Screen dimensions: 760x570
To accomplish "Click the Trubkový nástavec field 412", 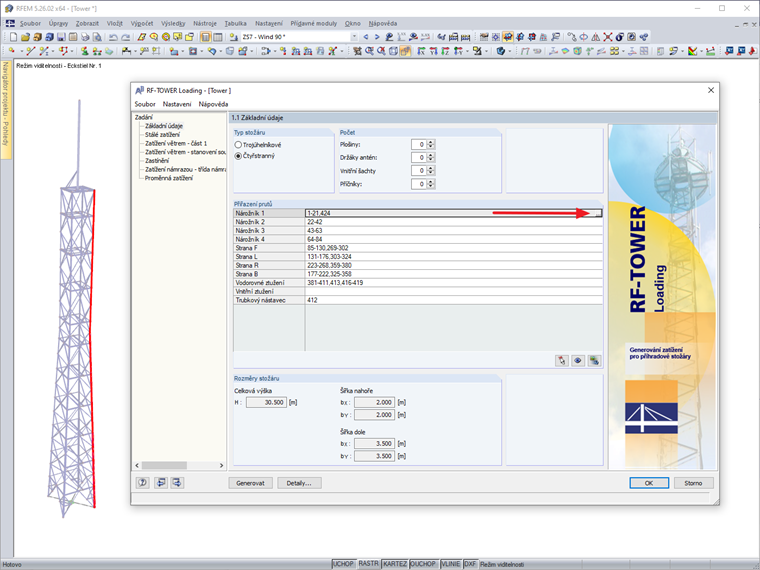I will click(454, 301).
